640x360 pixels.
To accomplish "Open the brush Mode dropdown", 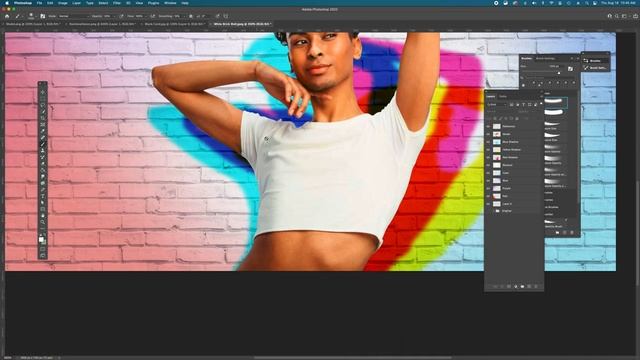I will [73, 16].
